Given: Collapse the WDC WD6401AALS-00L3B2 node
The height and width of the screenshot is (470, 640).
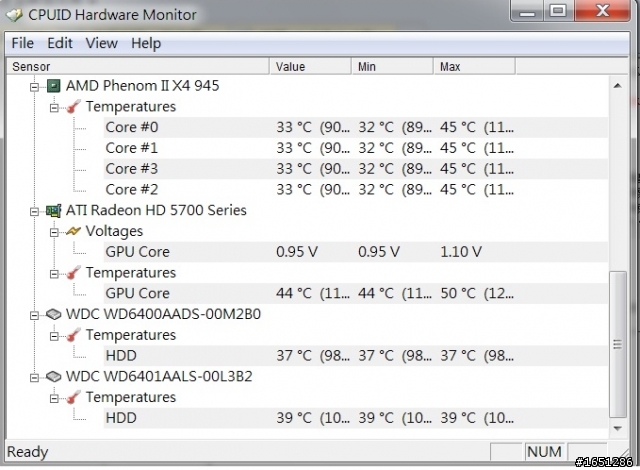Looking at the screenshot, I should [35, 378].
